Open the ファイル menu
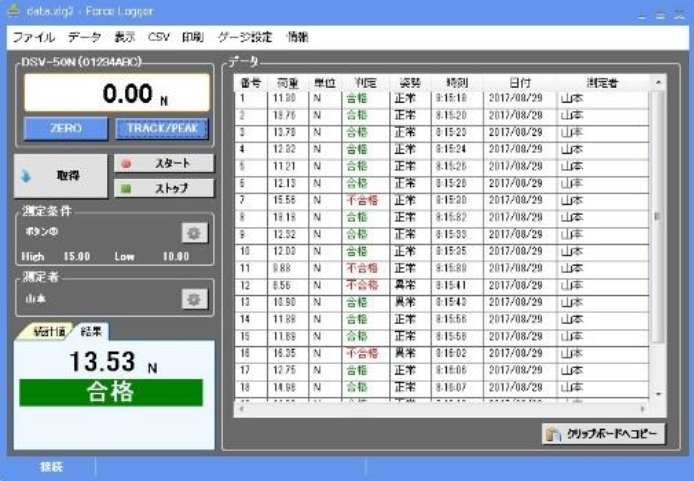Viewport: 694px width, 481px height. (33, 38)
